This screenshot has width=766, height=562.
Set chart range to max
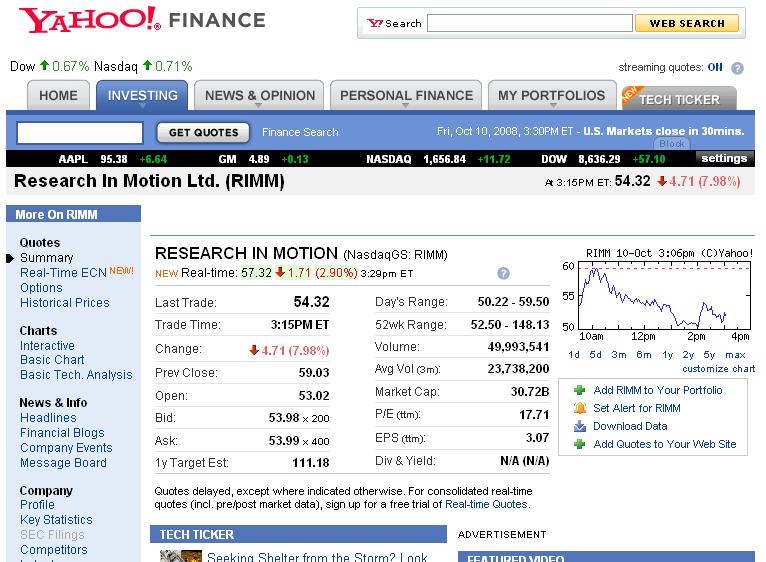click(x=735, y=355)
